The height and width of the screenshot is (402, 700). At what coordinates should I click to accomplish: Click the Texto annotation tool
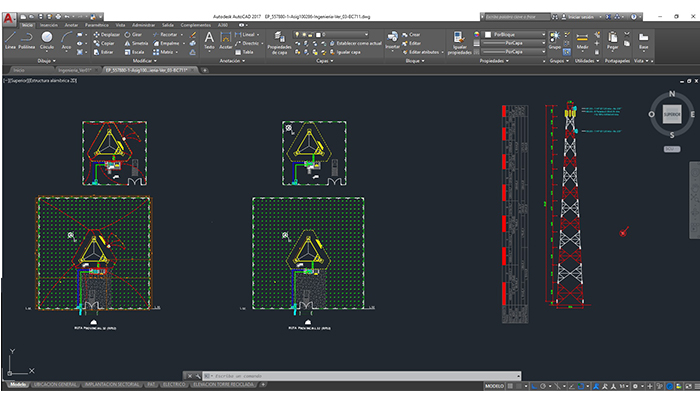click(x=209, y=38)
